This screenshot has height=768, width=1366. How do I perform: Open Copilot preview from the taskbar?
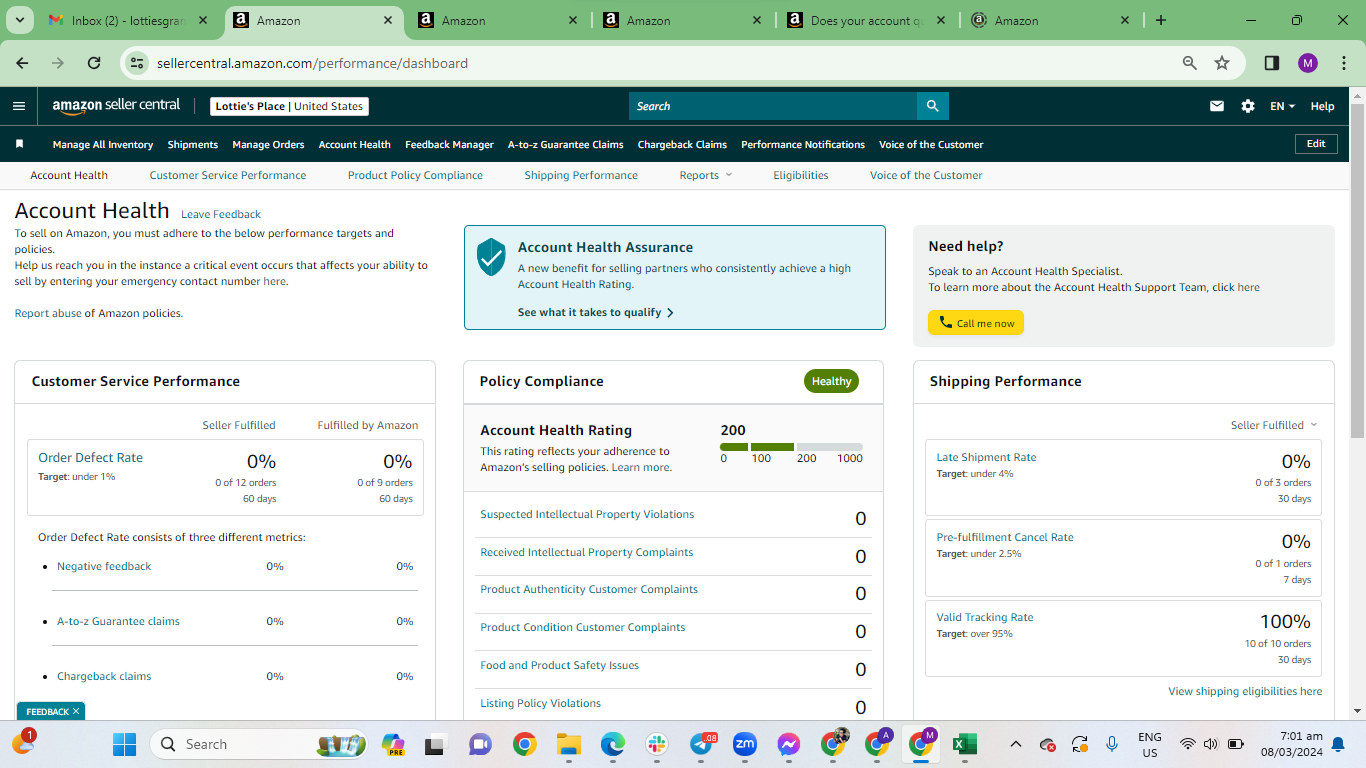pos(393,744)
